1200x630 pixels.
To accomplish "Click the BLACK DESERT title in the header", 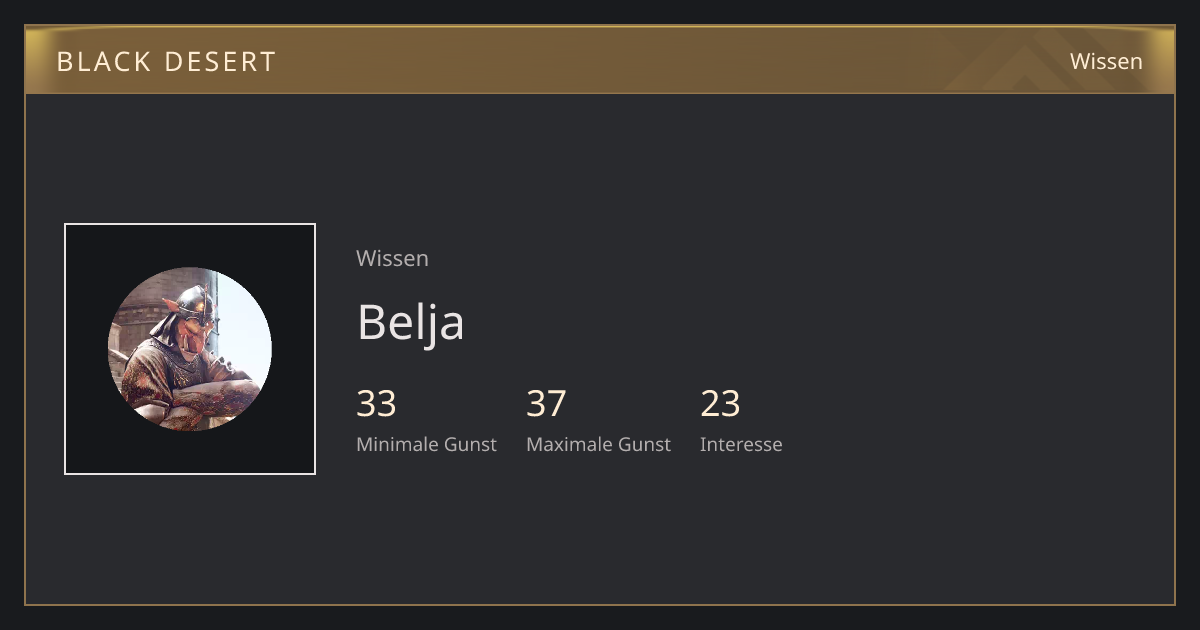I will click(166, 62).
